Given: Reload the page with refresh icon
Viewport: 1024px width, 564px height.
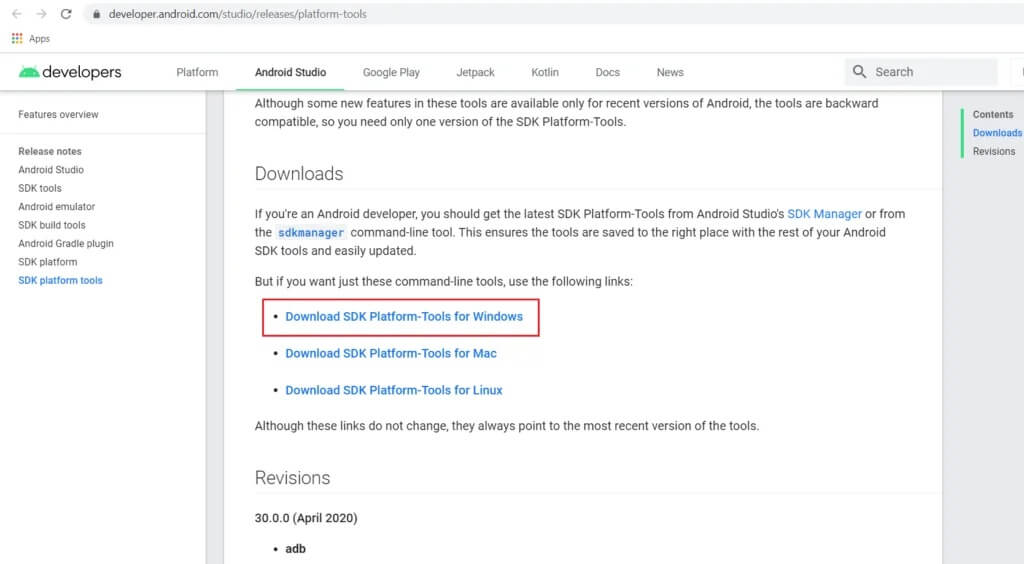Looking at the screenshot, I should tap(66, 14).
